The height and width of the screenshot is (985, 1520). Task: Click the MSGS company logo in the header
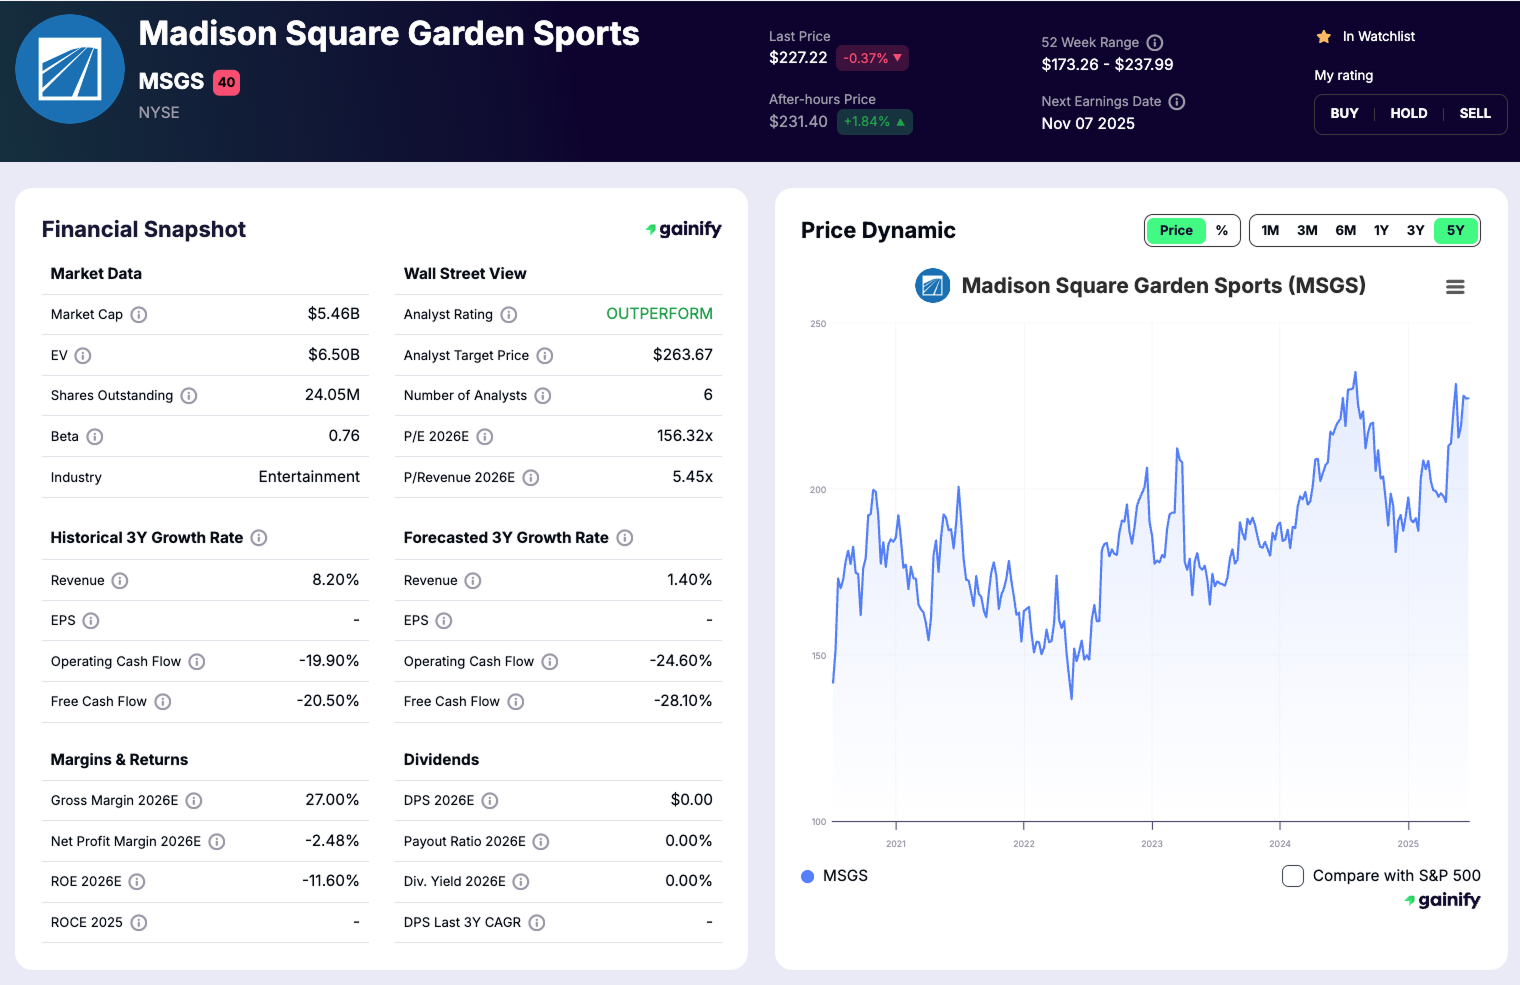coord(70,69)
